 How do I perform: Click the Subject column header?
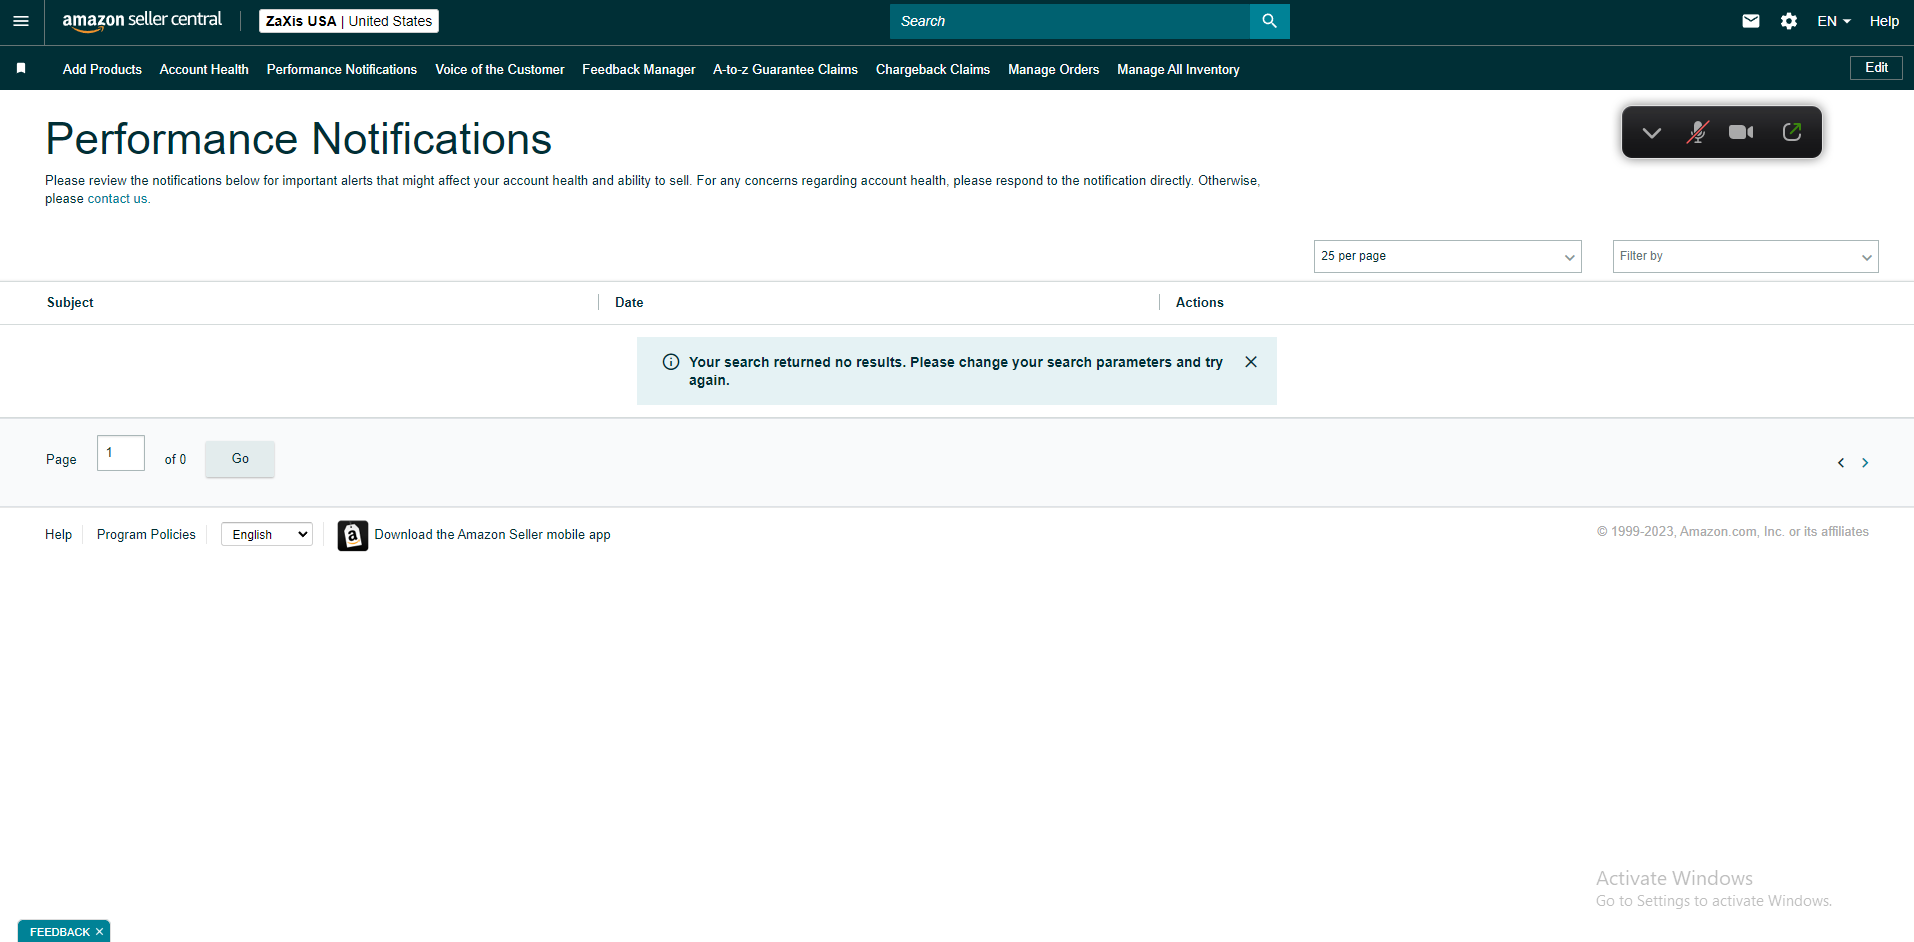coord(70,302)
